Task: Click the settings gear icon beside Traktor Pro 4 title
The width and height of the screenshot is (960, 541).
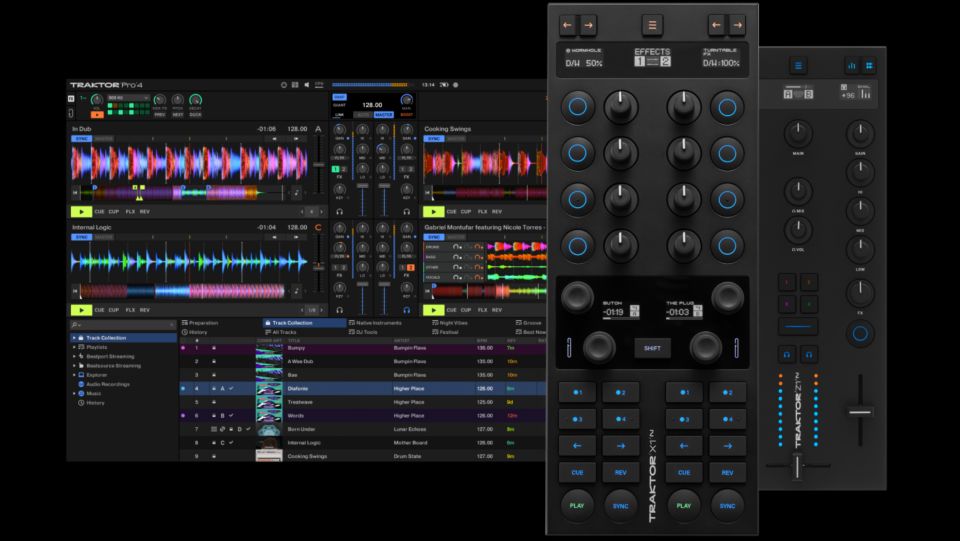Action: point(283,85)
